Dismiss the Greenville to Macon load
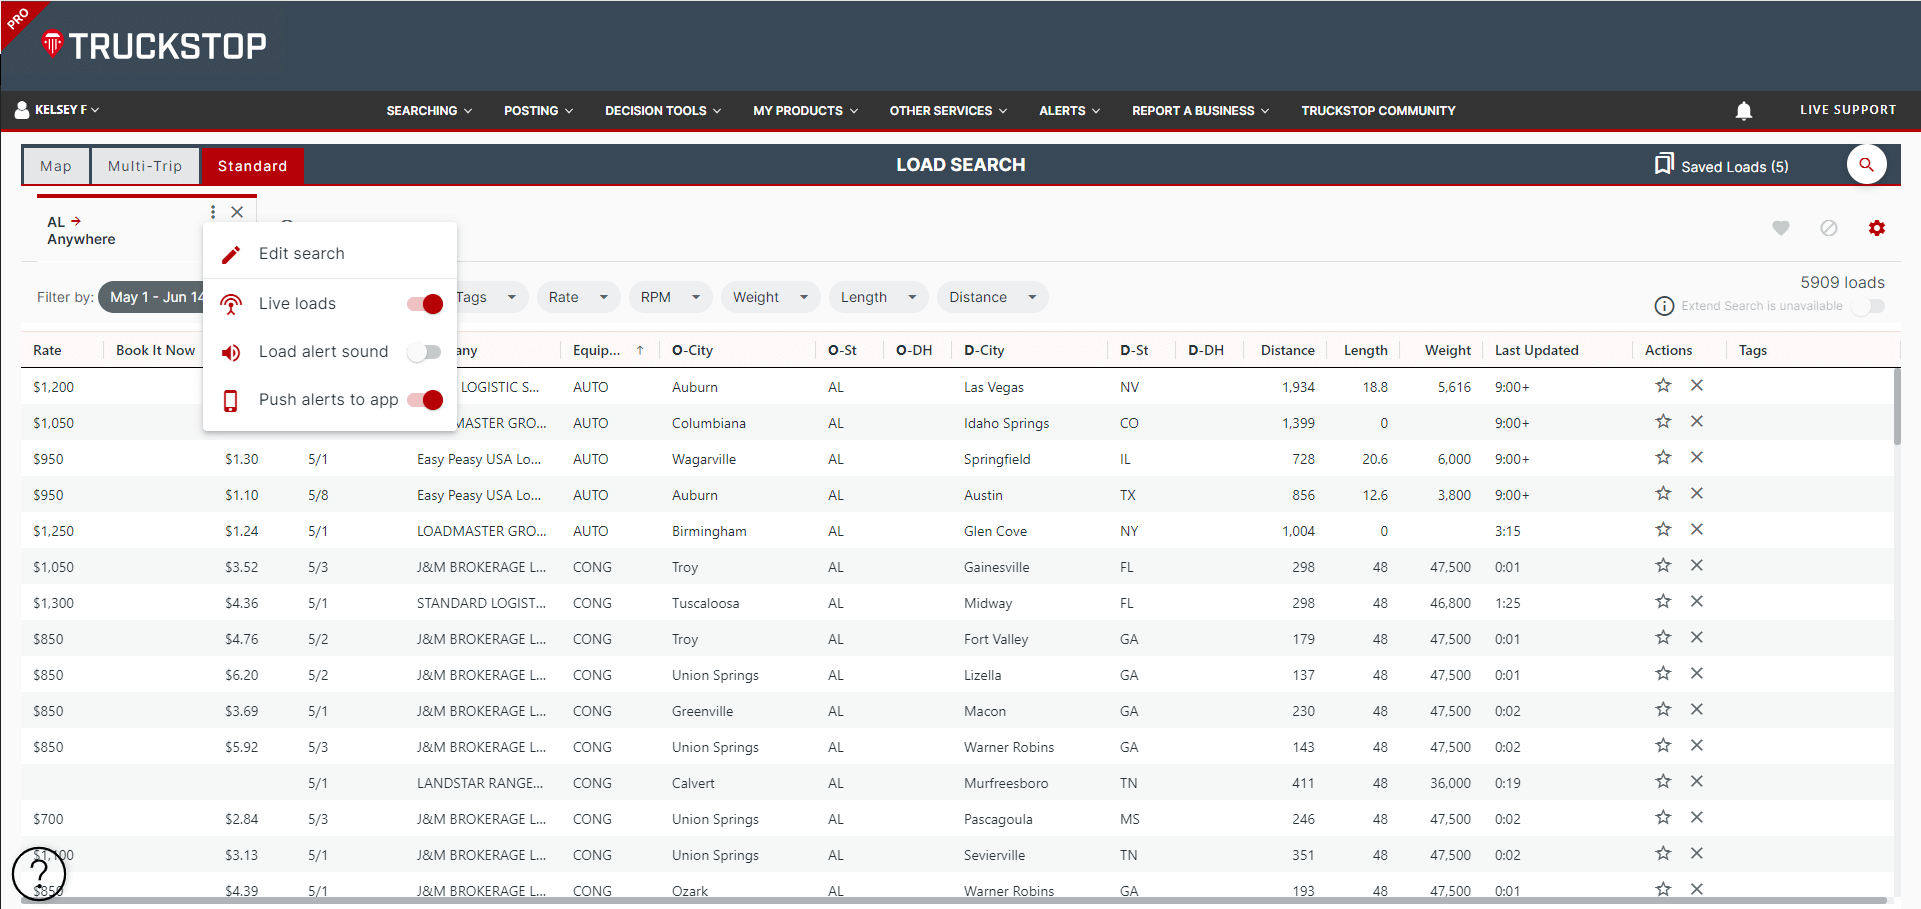This screenshot has height=909, width=1921. 1697,710
